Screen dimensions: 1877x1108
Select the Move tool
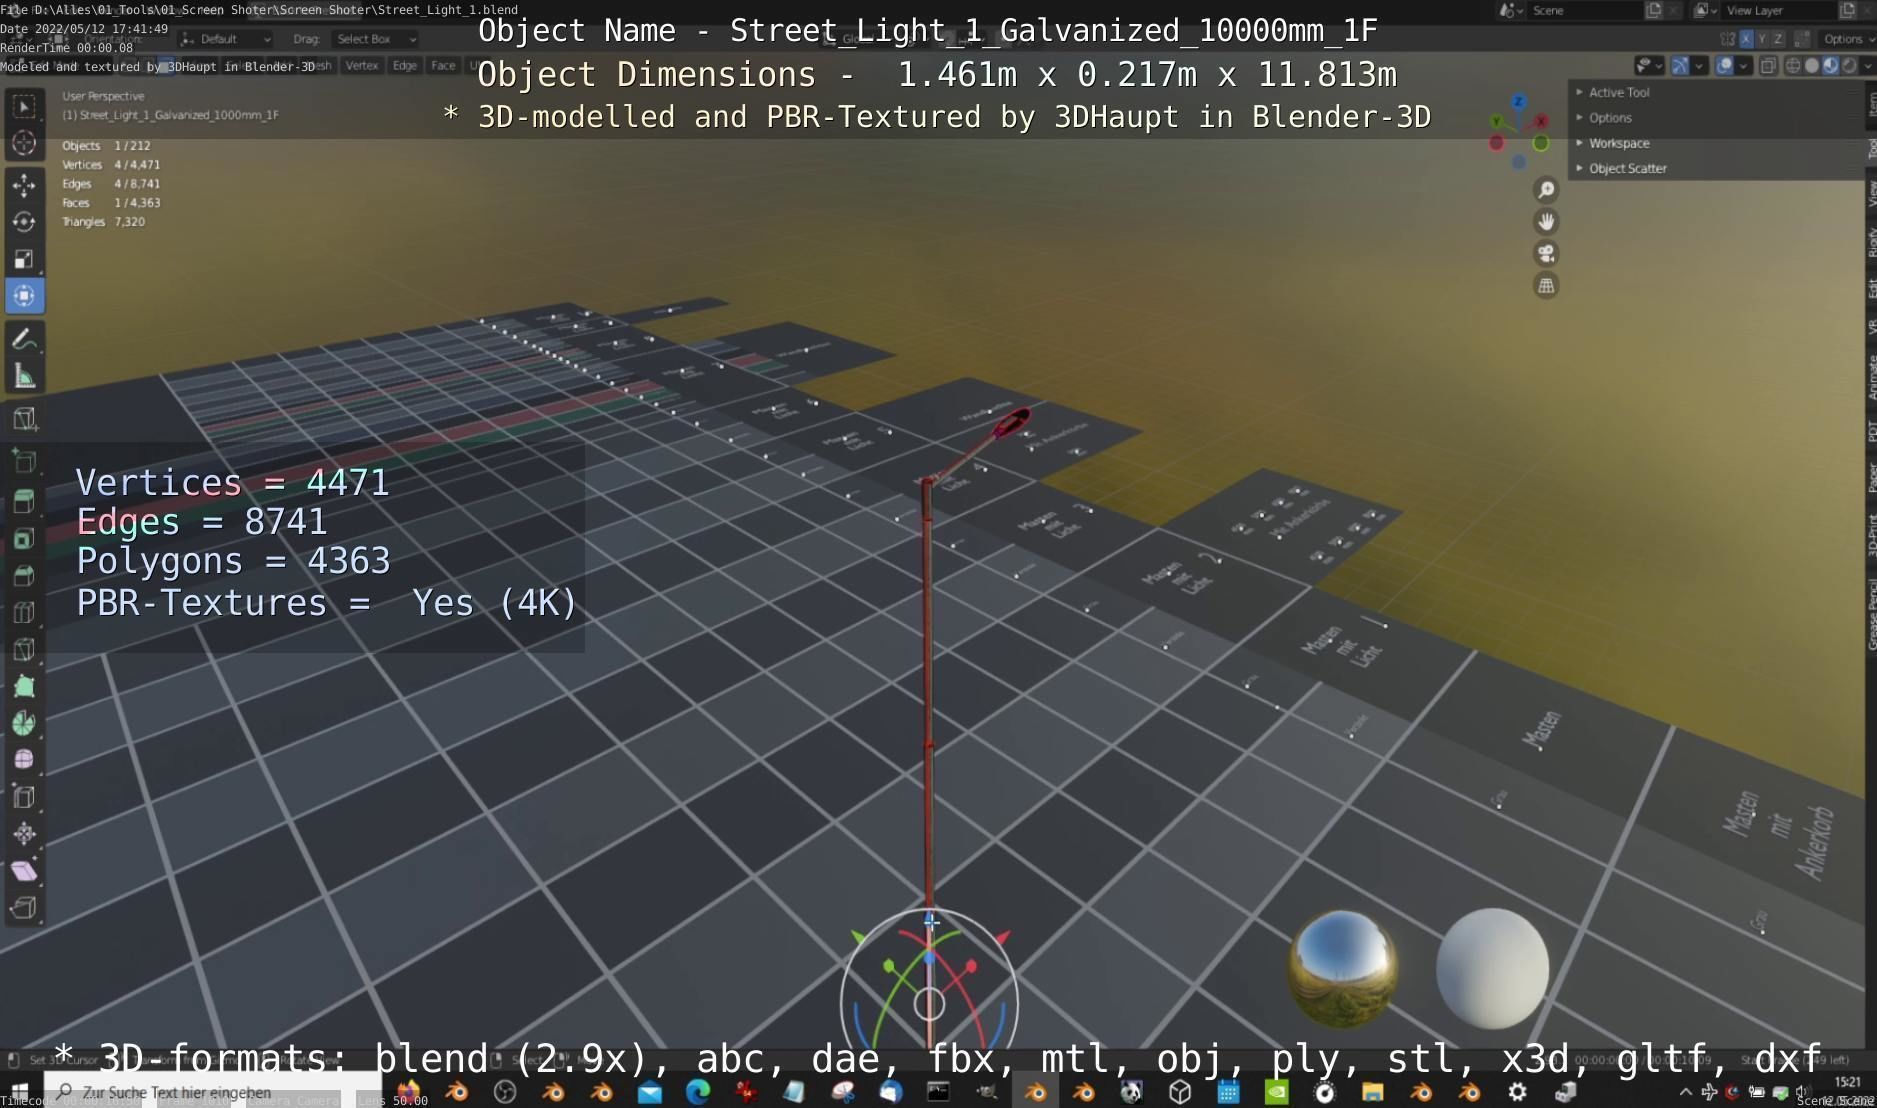[x=24, y=185]
